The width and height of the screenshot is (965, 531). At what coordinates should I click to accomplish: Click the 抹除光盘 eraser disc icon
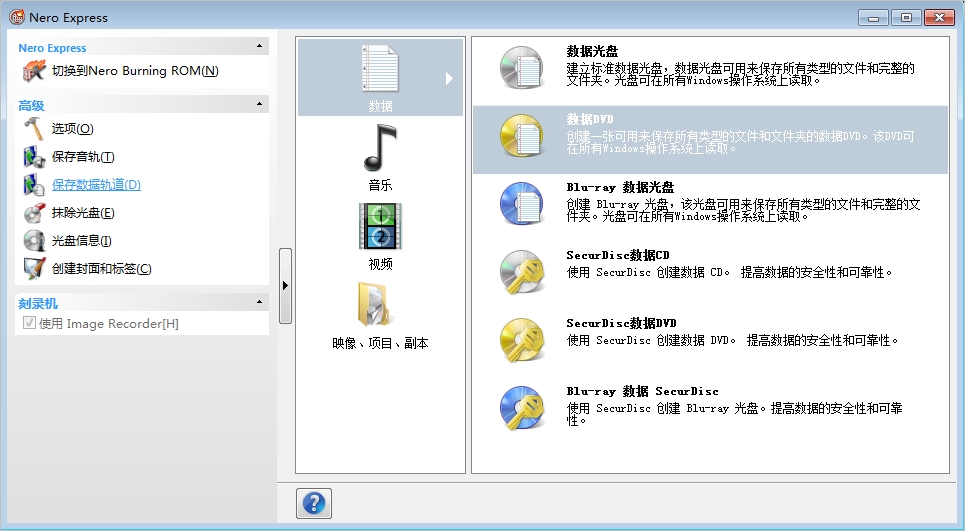coord(34,213)
